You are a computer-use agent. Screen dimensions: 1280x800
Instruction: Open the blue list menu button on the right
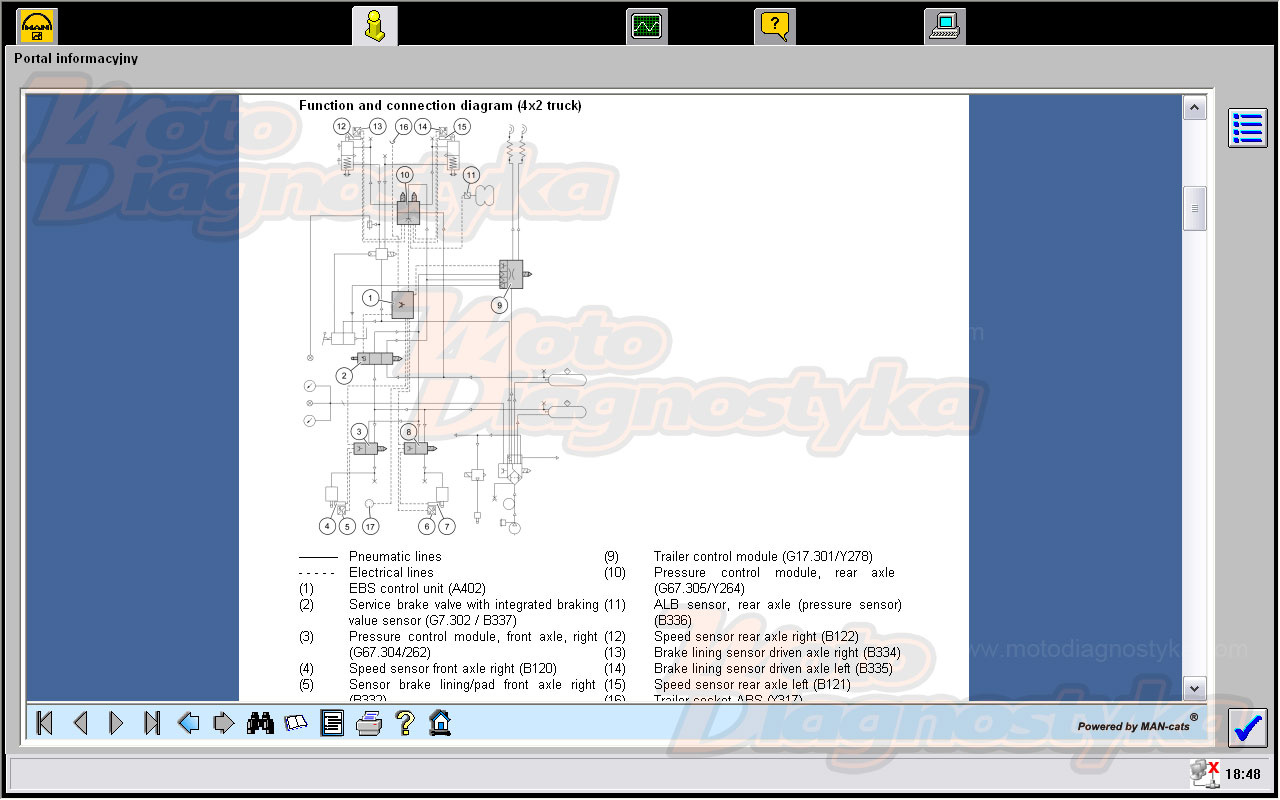click(1248, 128)
